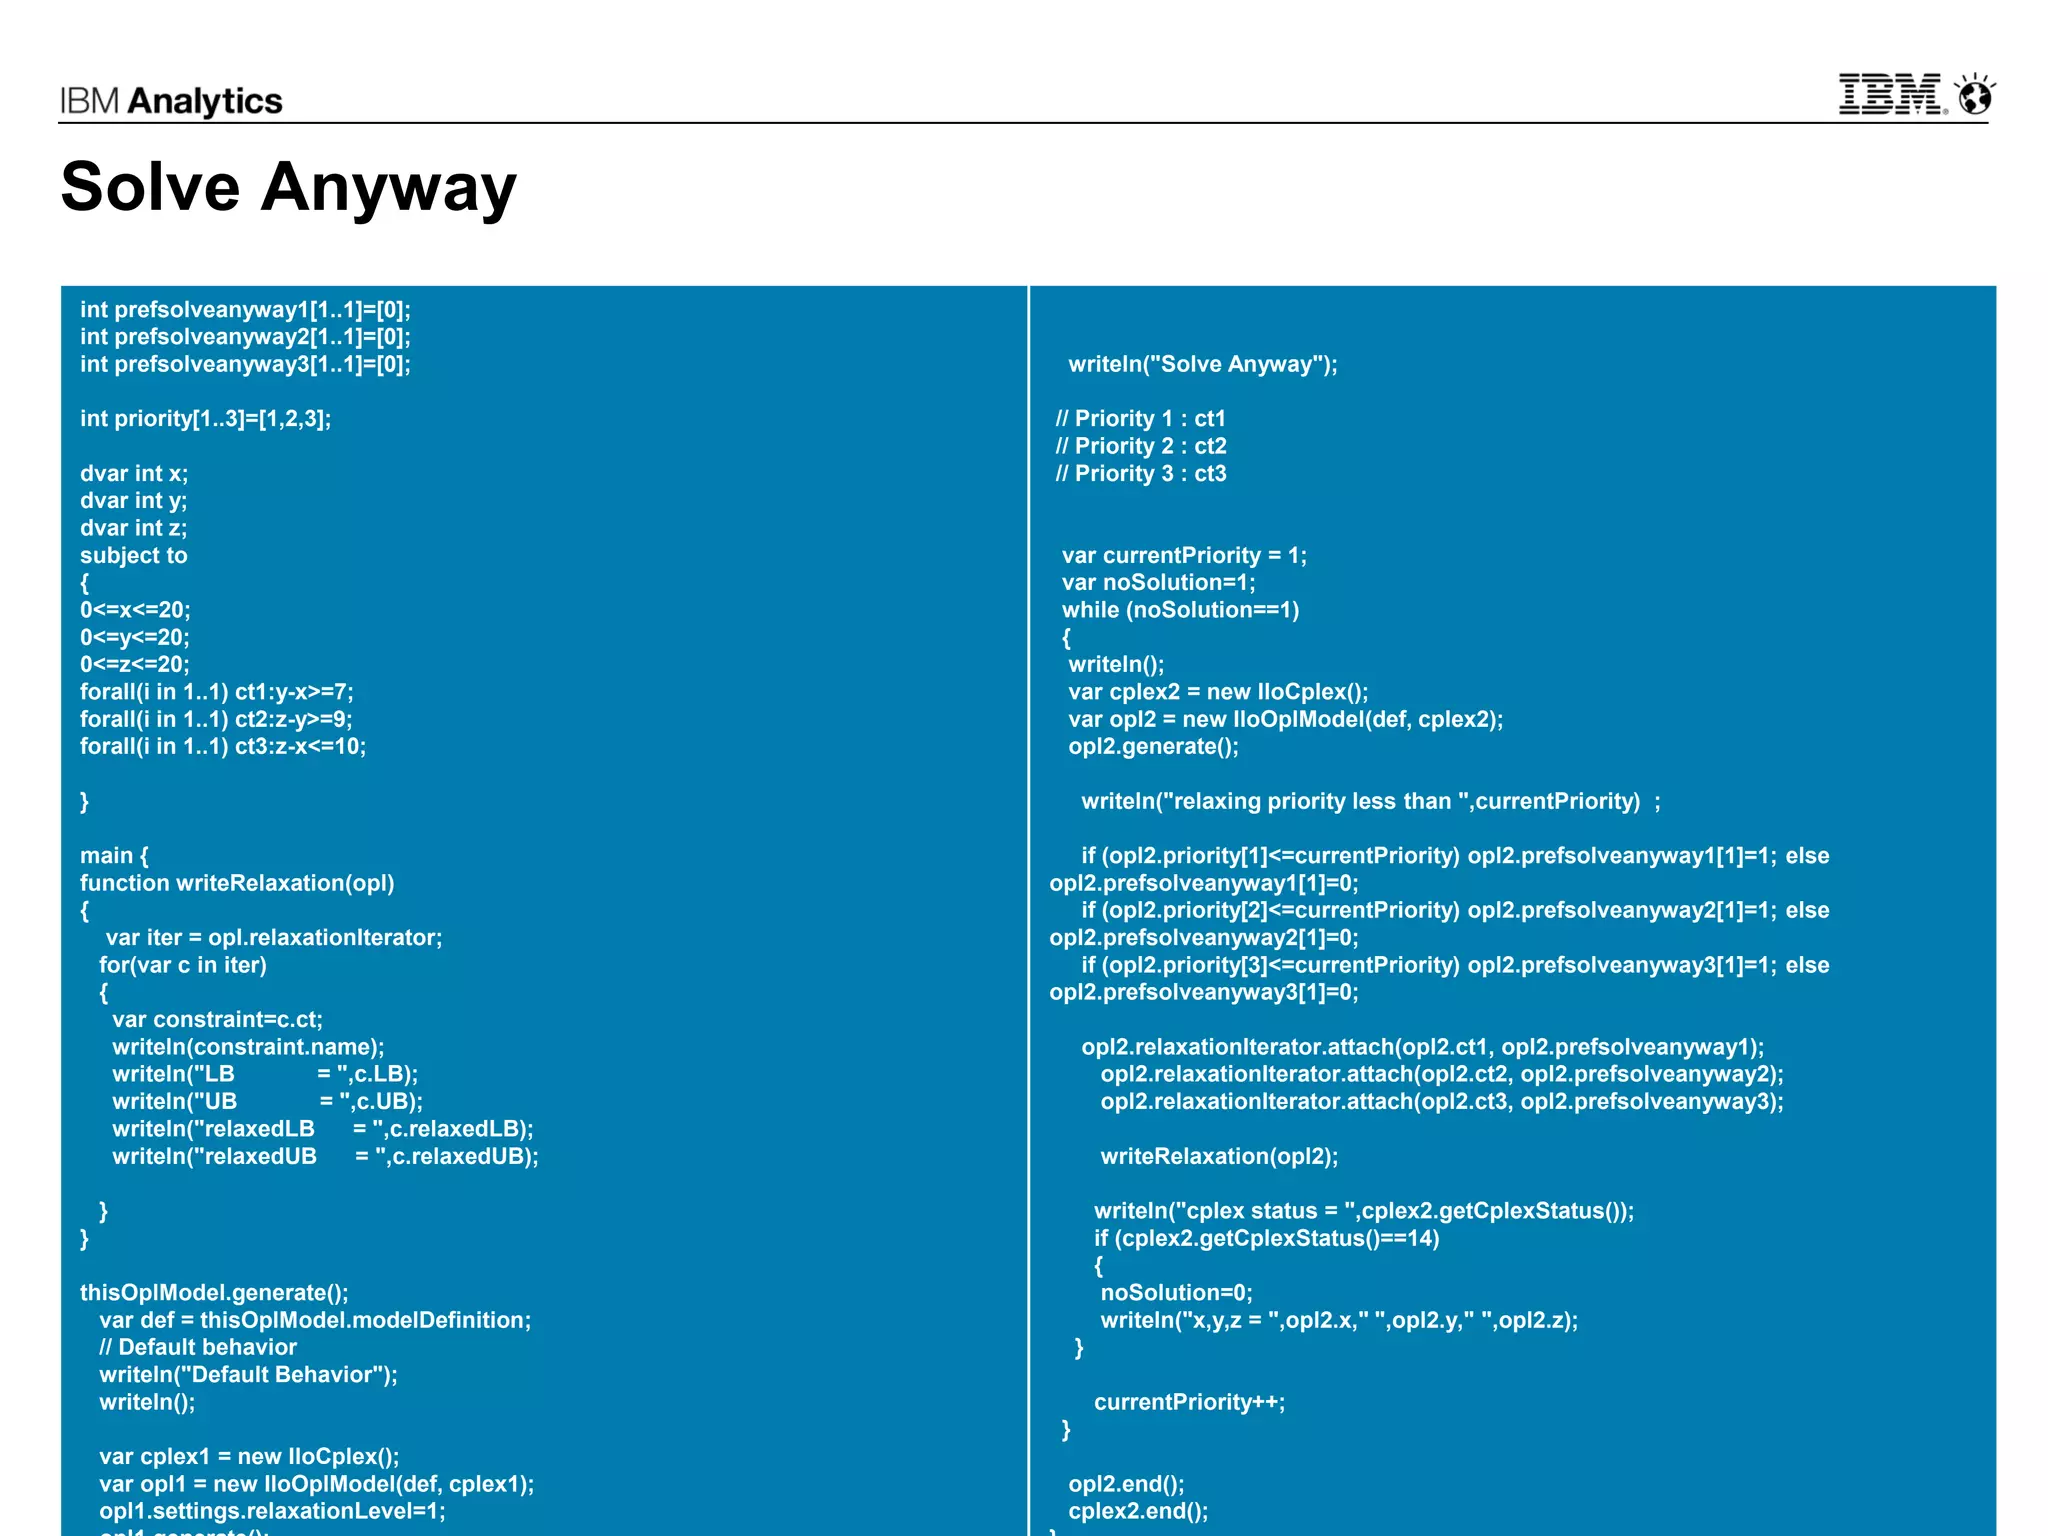Click comment '// Priority 2 : ct2'
Screen dimensions: 2048x1536
(x=1141, y=446)
